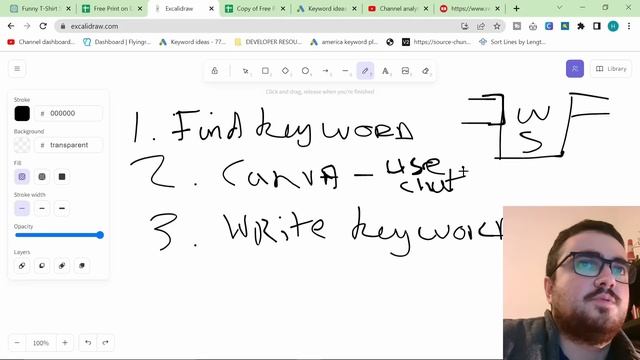
Task: Edit the background value transparent
Action: tap(68, 145)
